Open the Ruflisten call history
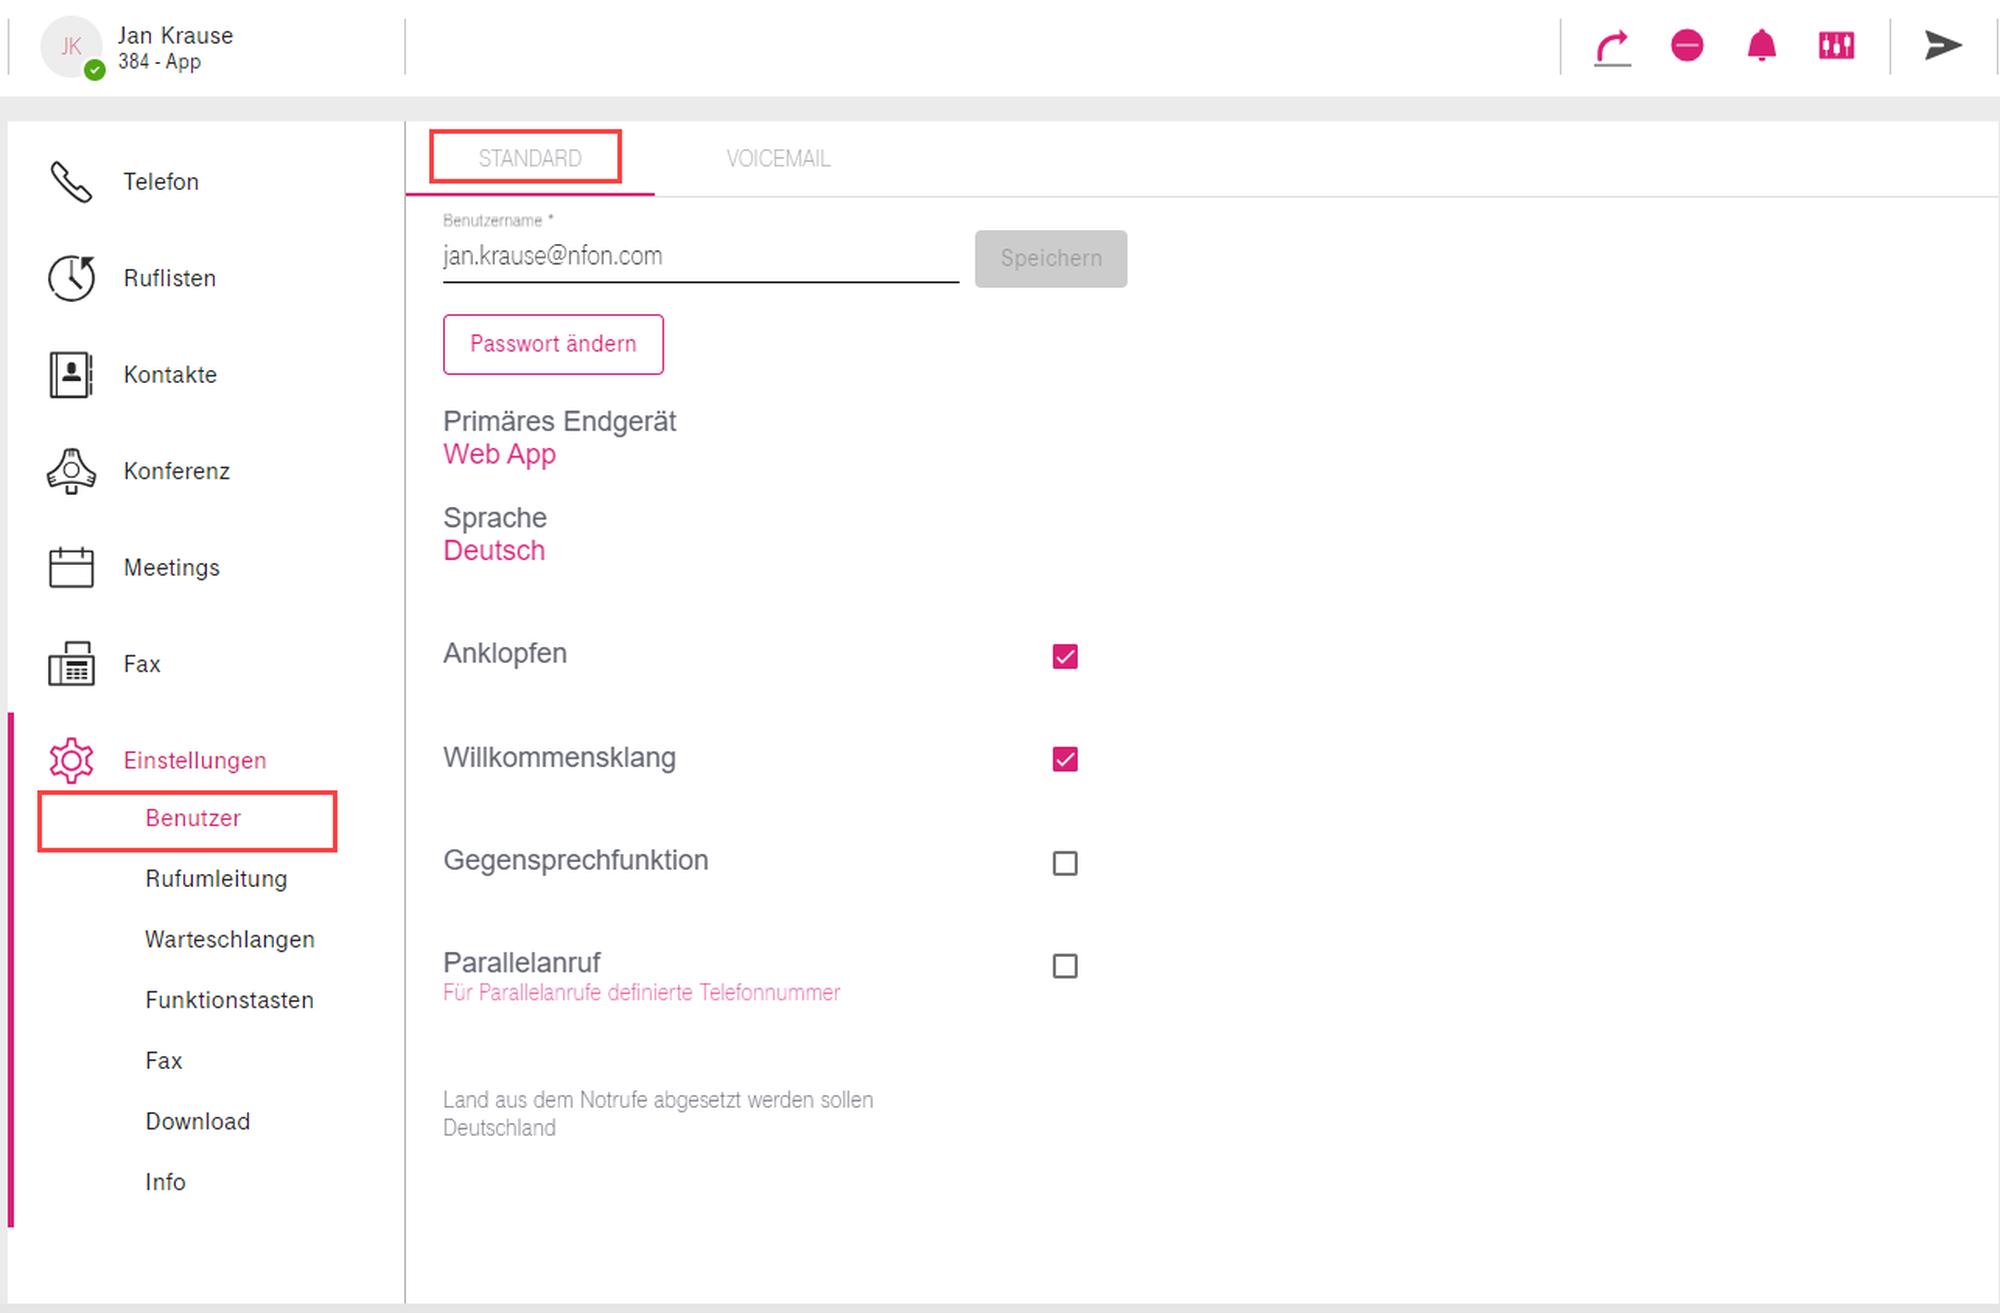Image resolution: width=2000 pixels, height=1313 pixels. pos(169,278)
